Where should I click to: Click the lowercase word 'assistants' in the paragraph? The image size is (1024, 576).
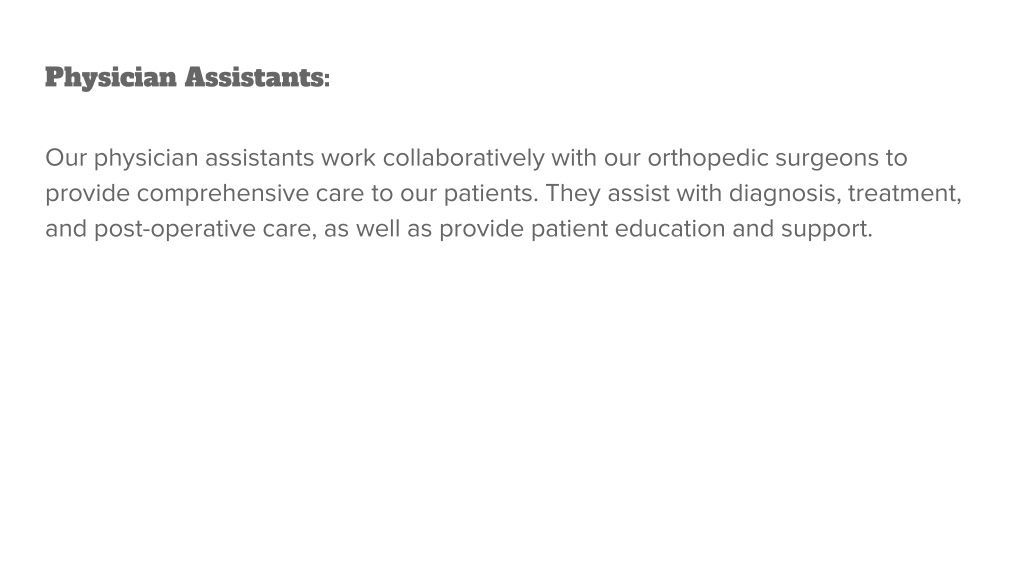coord(260,159)
